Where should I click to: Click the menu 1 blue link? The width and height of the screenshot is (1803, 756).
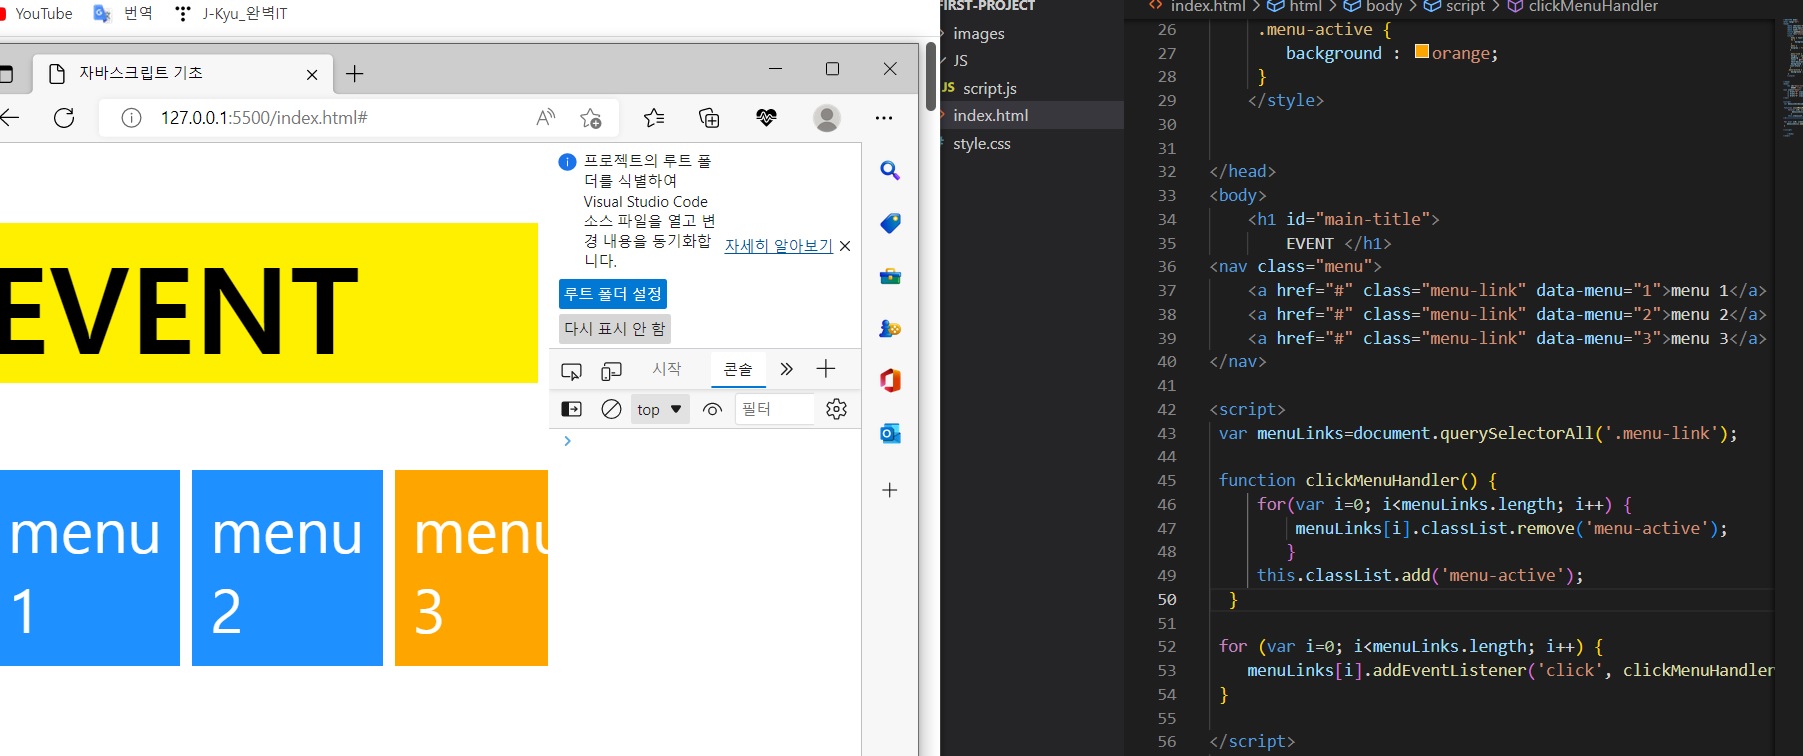pos(90,568)
